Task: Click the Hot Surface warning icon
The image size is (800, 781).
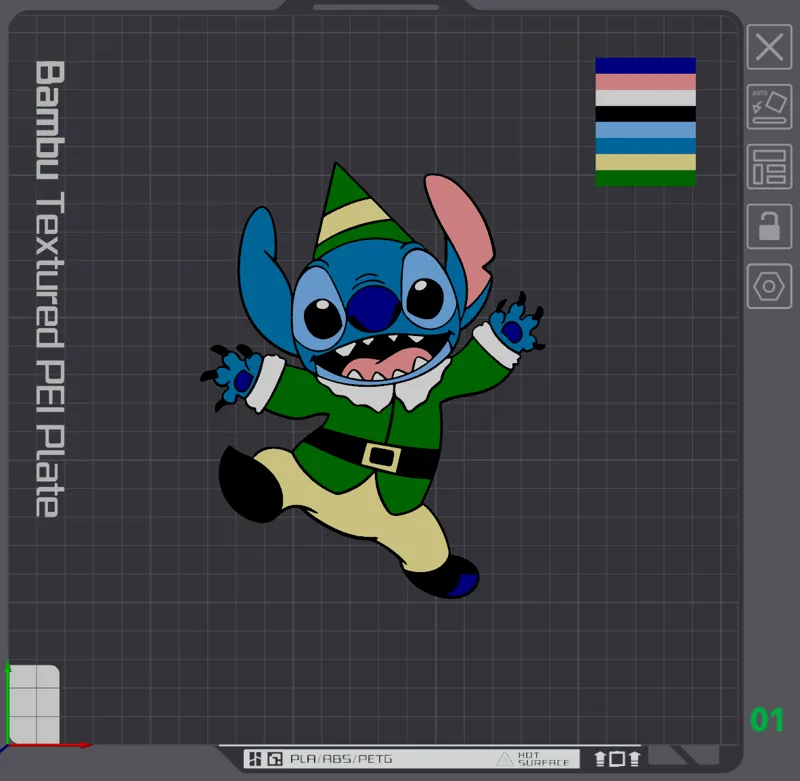Action: point(505,759)
